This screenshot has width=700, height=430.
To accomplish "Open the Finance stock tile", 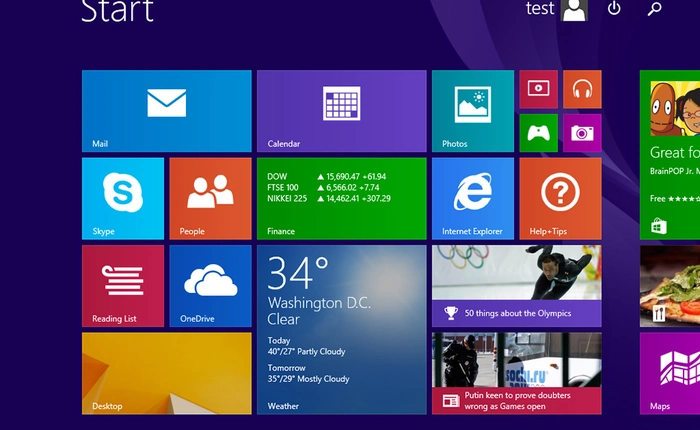I will pos(342,198).
